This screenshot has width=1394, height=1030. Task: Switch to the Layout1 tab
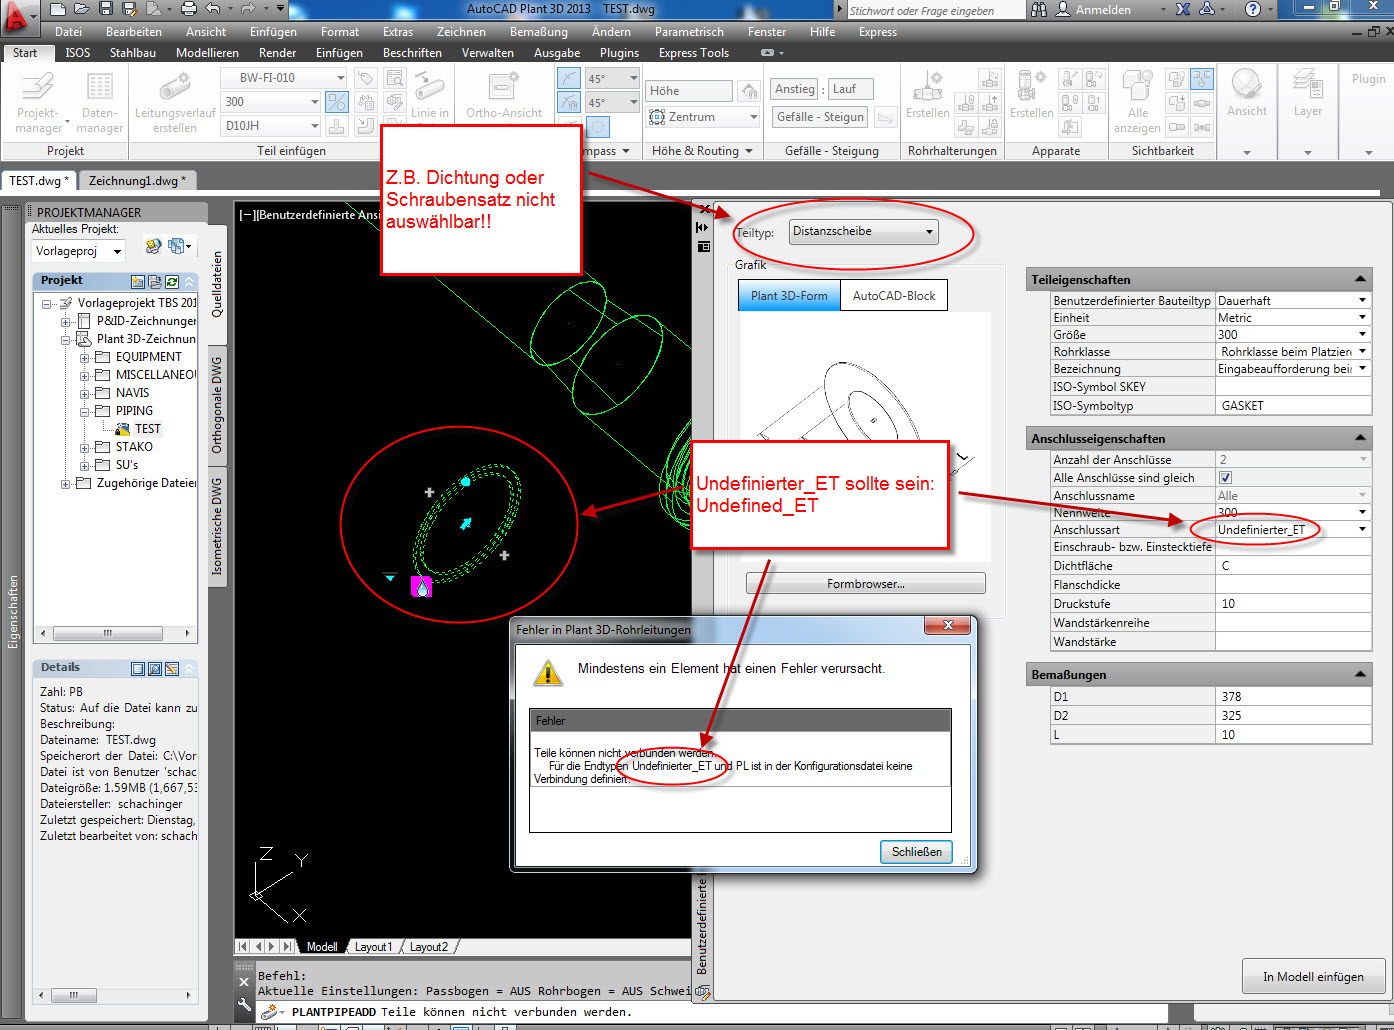(373, 947)
